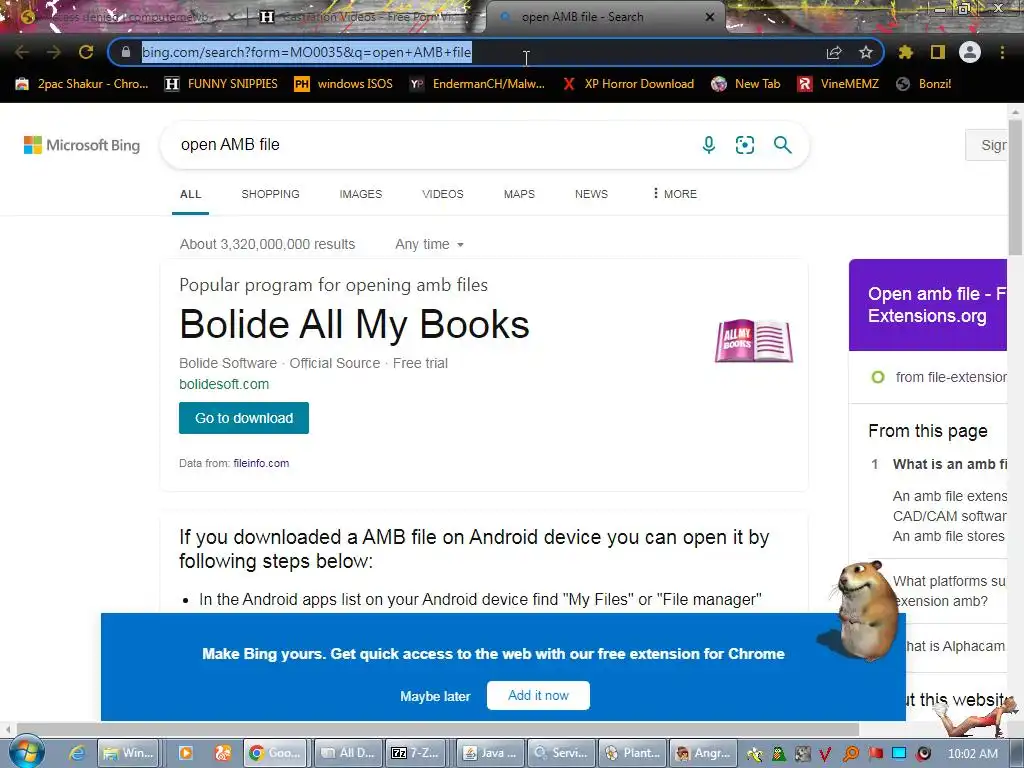Launch Internet Explorer from taskbar

(77, 753)
